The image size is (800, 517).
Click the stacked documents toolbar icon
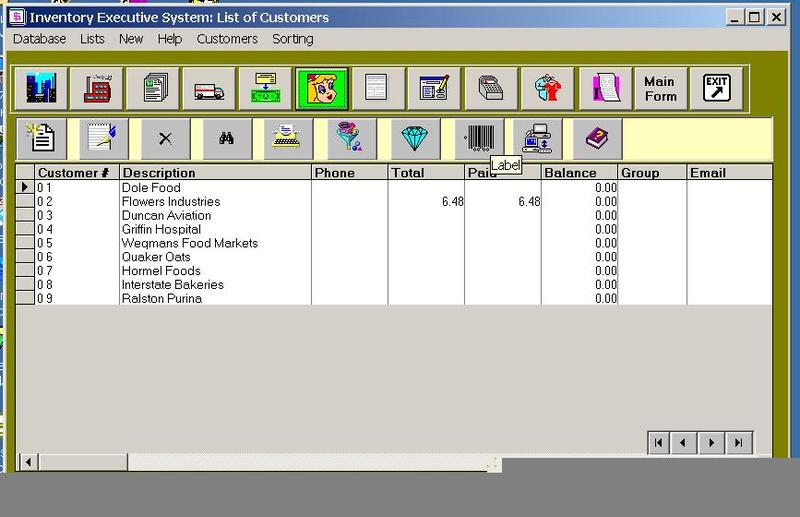[x=153, y=89]
